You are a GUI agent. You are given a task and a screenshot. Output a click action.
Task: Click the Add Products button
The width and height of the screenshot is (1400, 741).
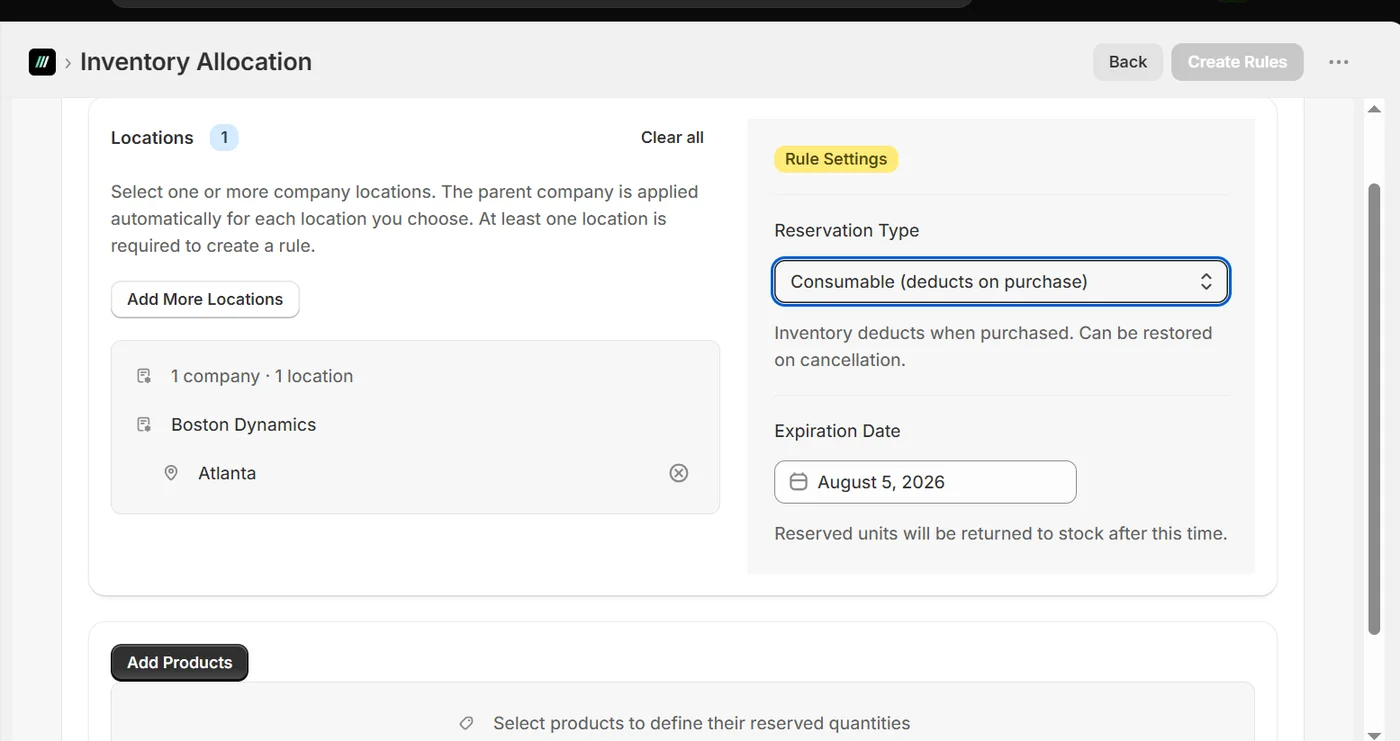[180, 662]
